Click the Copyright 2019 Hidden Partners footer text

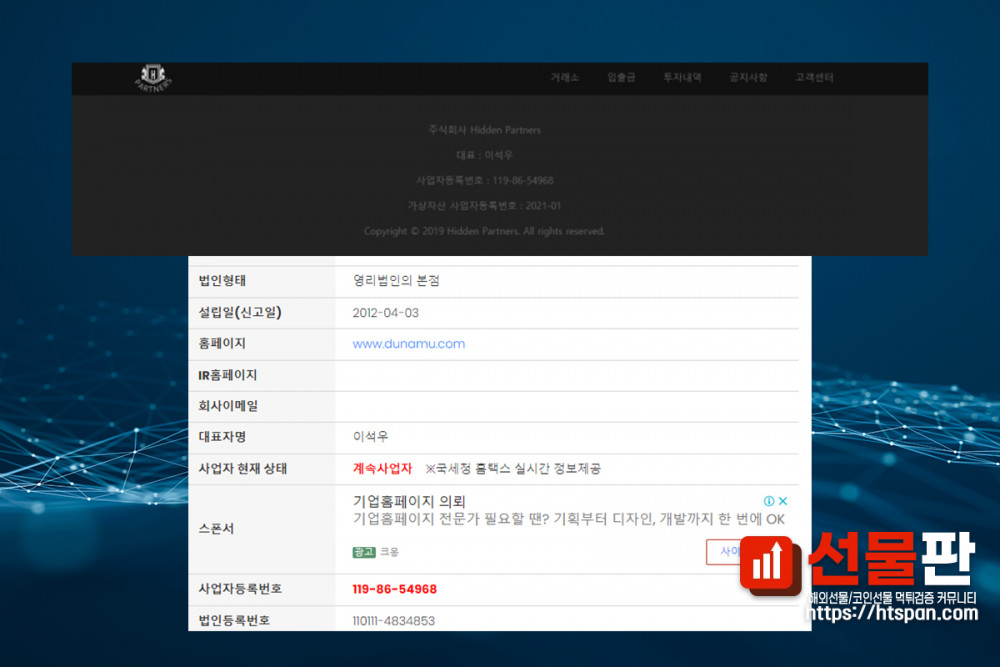pyautogui.click(x=484, y=231)
